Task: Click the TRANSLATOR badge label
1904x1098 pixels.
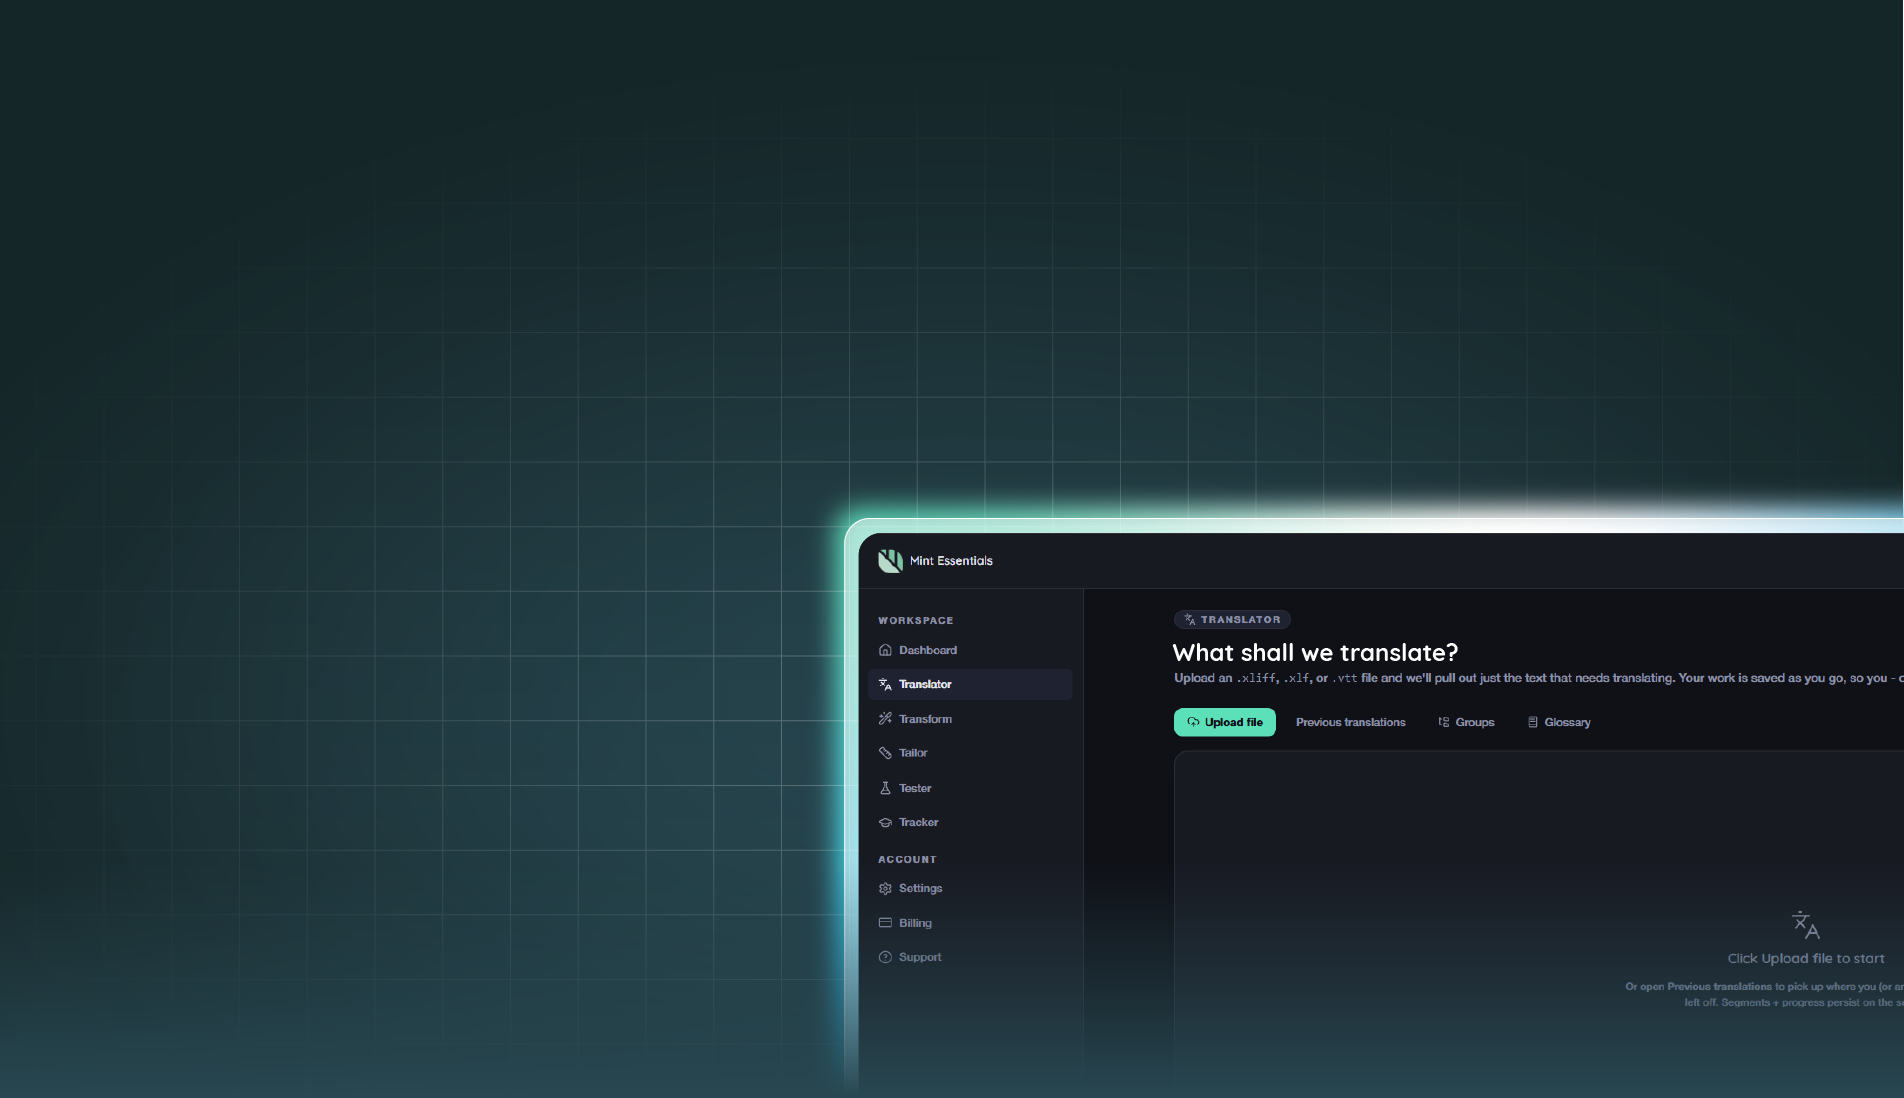Action: click(x=1232, y=620)
